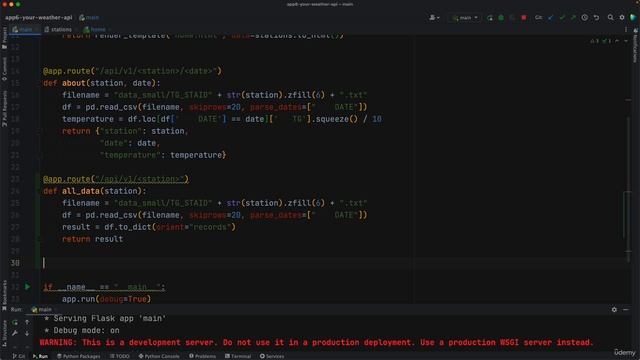This screenshot has height=360, width=640.
Task: Click the up arrow in Run panel
Action: [x=27, y=322]
